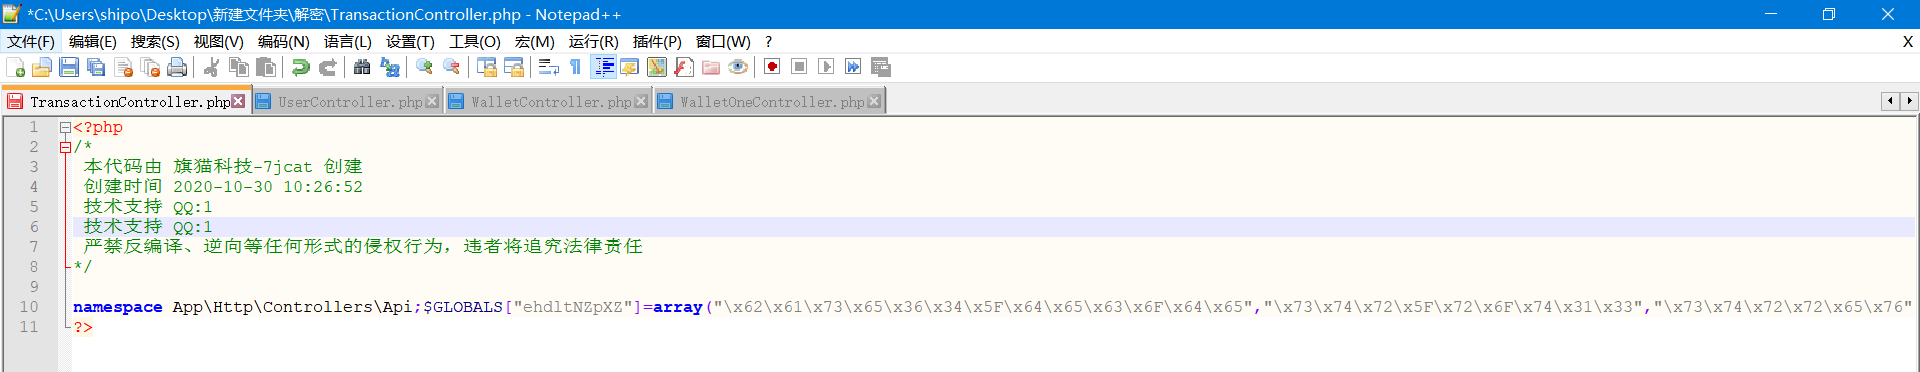Open the 编辑(E) menu
This screenshot has width=1920, height=372.
(x=93, y=41)
